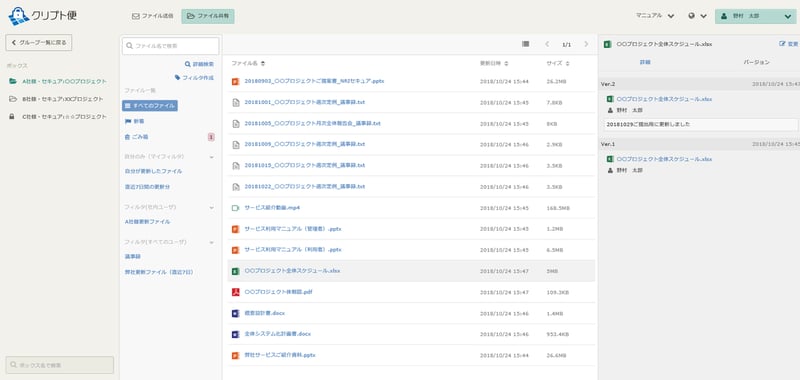Switch to the バージョン tab
Viewport: 800px width, 380px height.
pos(756,62)
